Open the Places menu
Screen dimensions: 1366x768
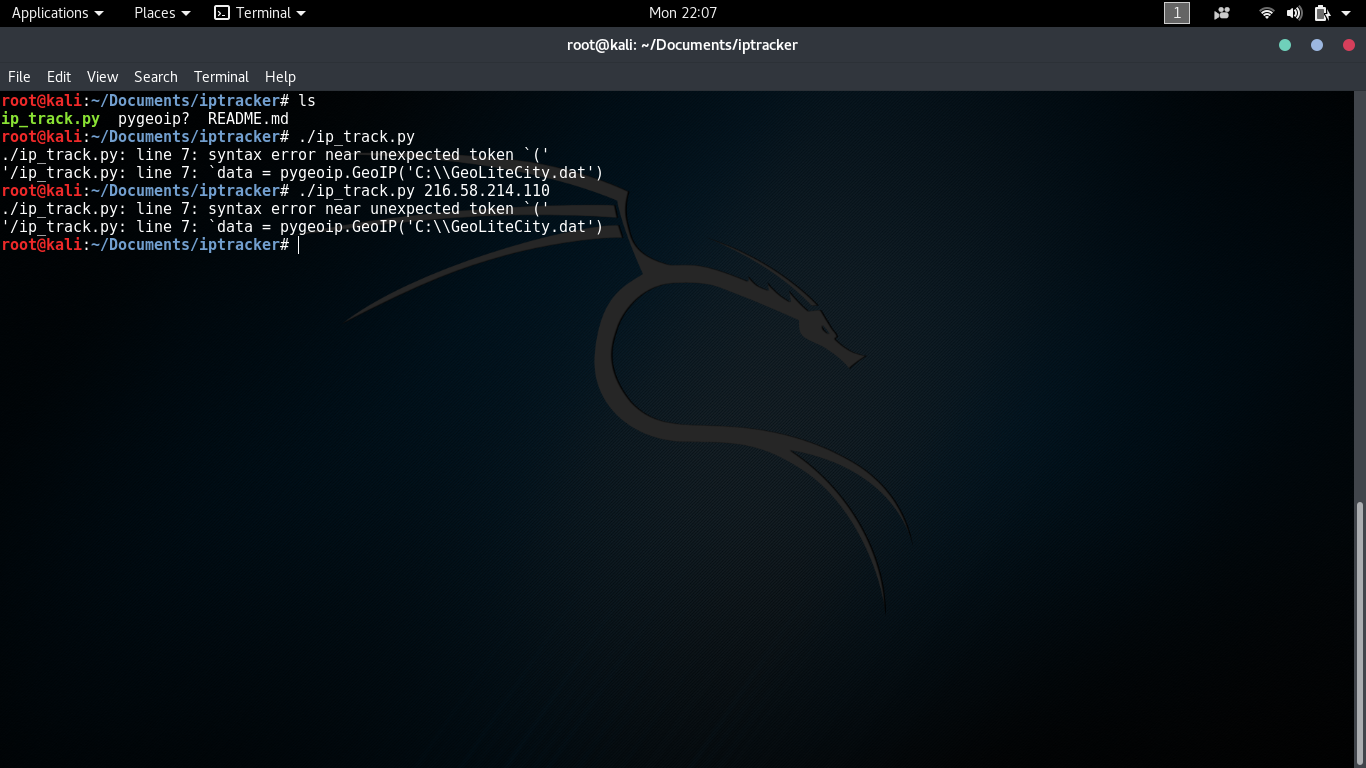(x=162, y=13)
